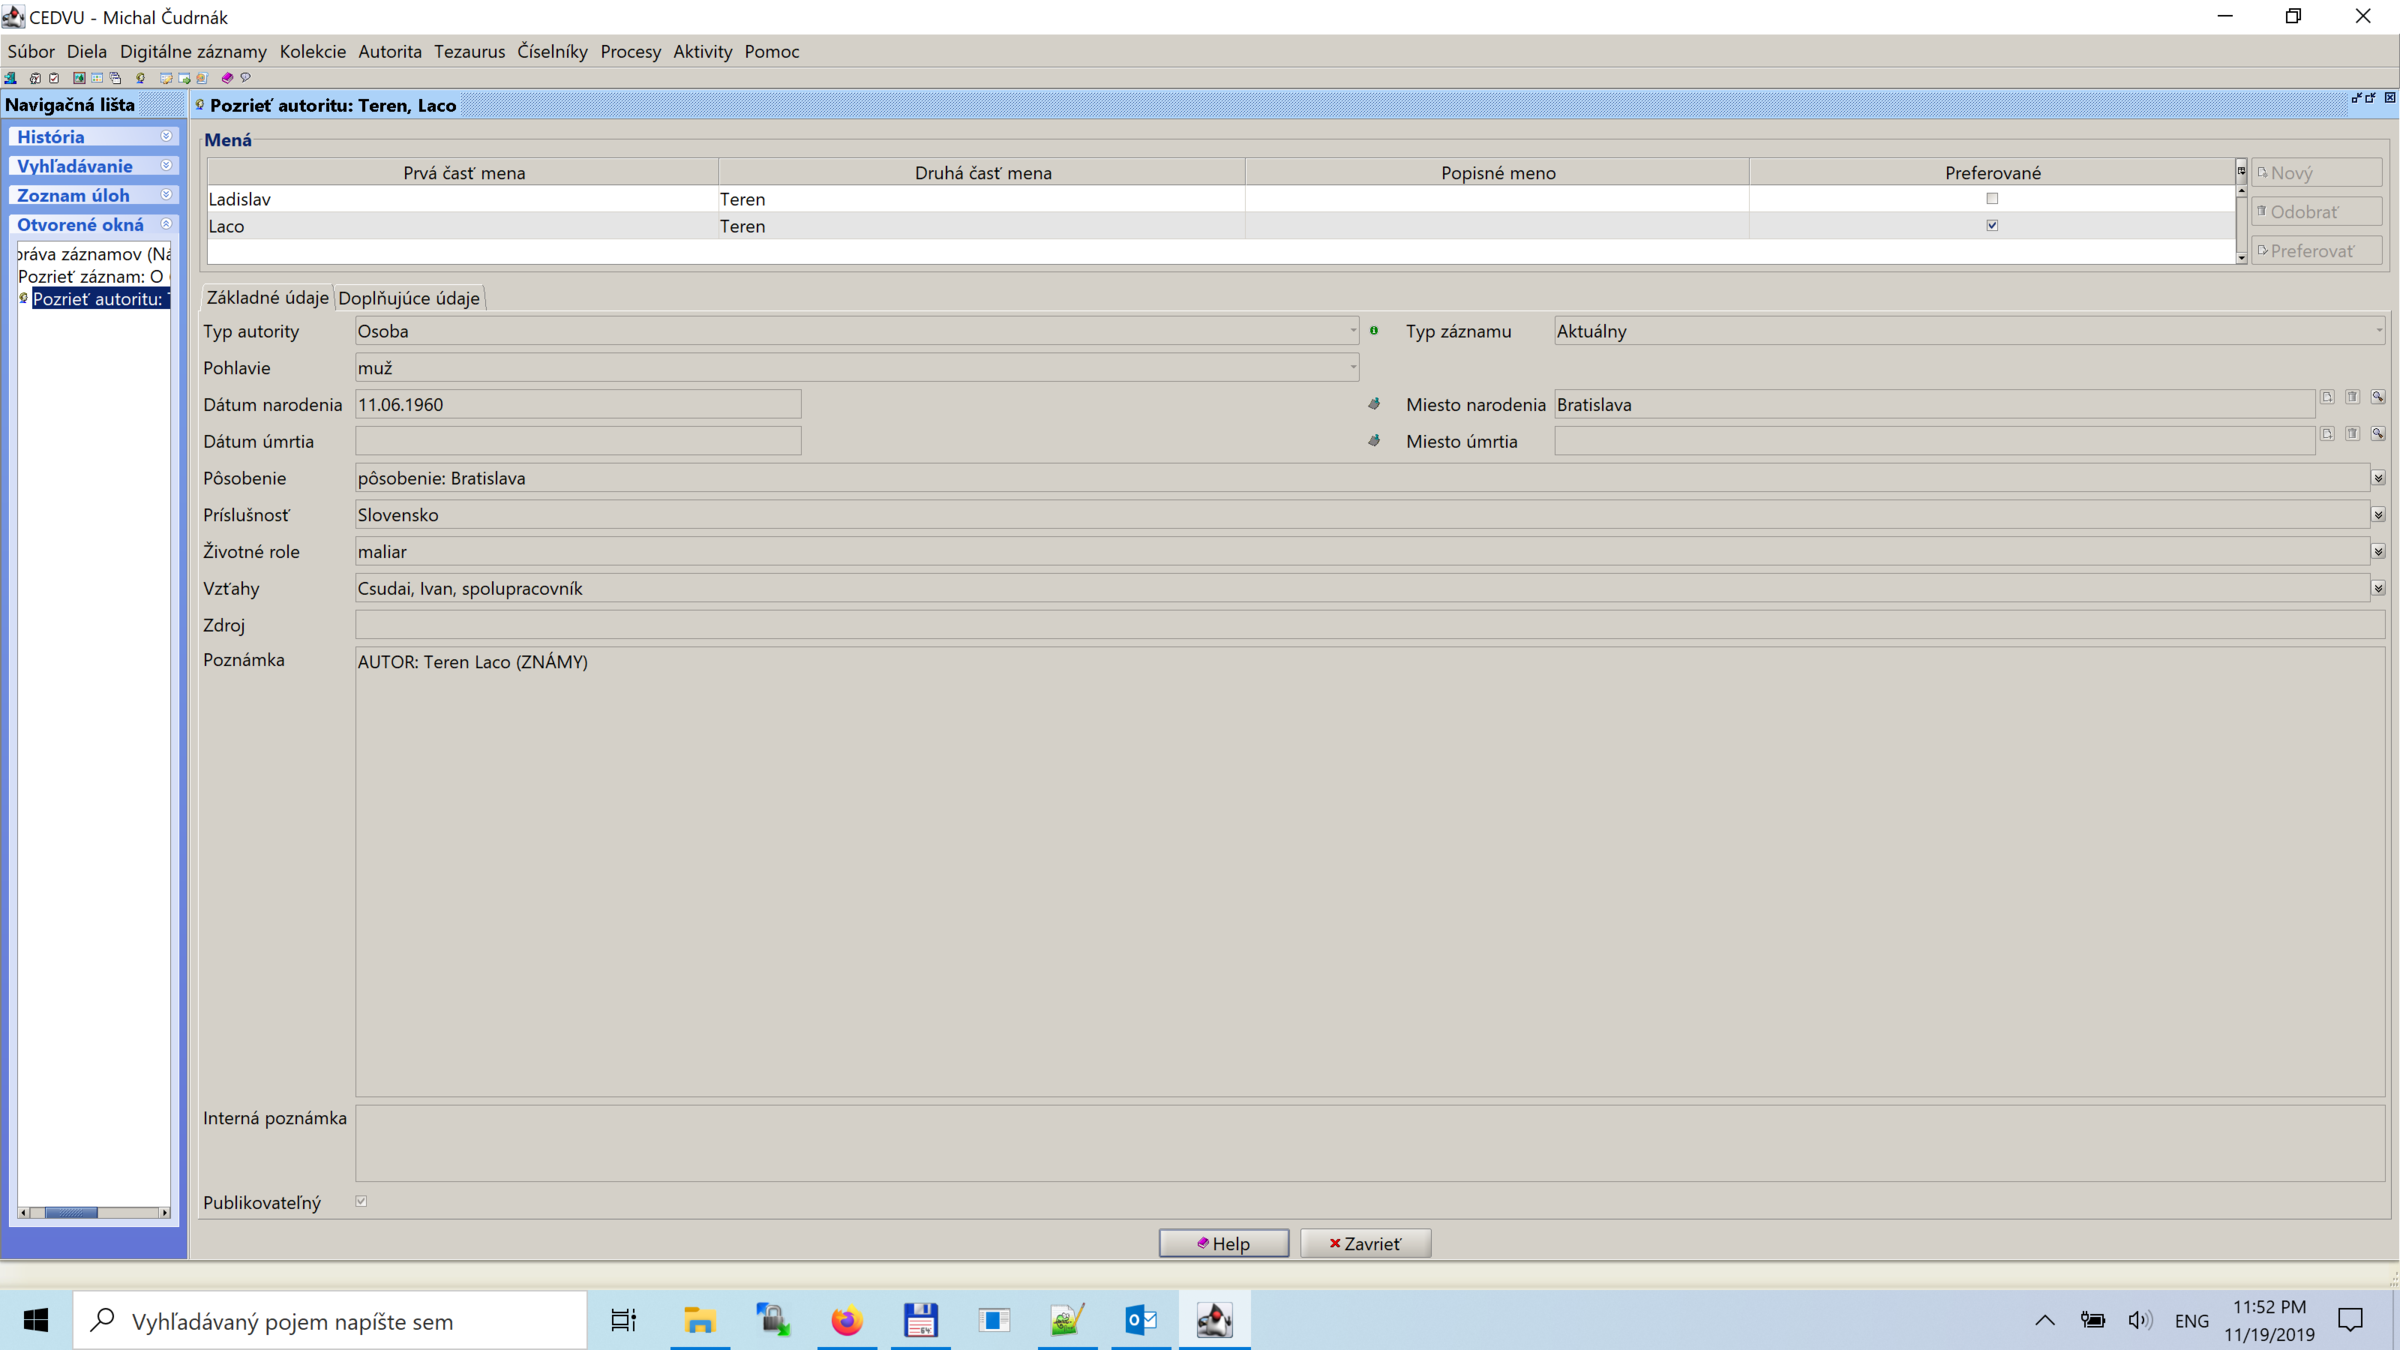Expand the Životné role field arrow
This screenshot has height=1350, width=2400.
coord(2378,552)
